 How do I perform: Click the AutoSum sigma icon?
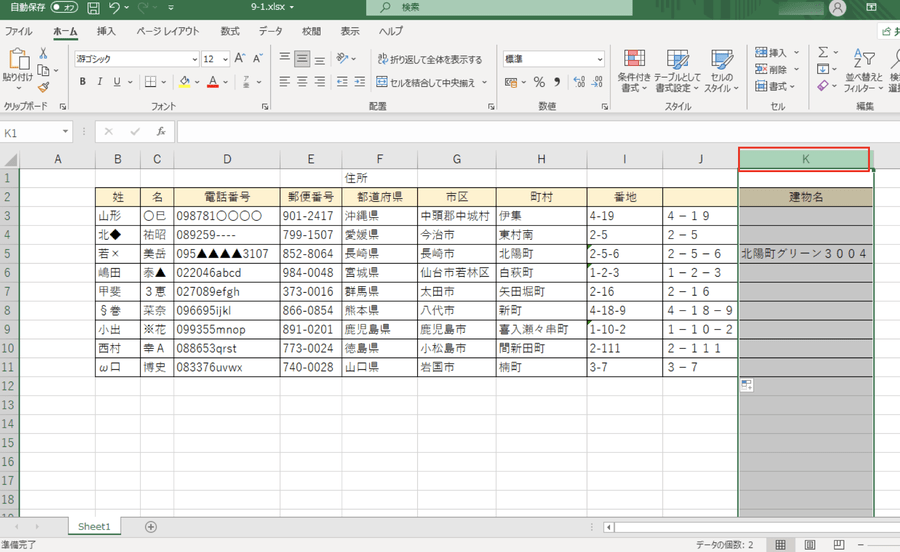click(x=823, y=52)
